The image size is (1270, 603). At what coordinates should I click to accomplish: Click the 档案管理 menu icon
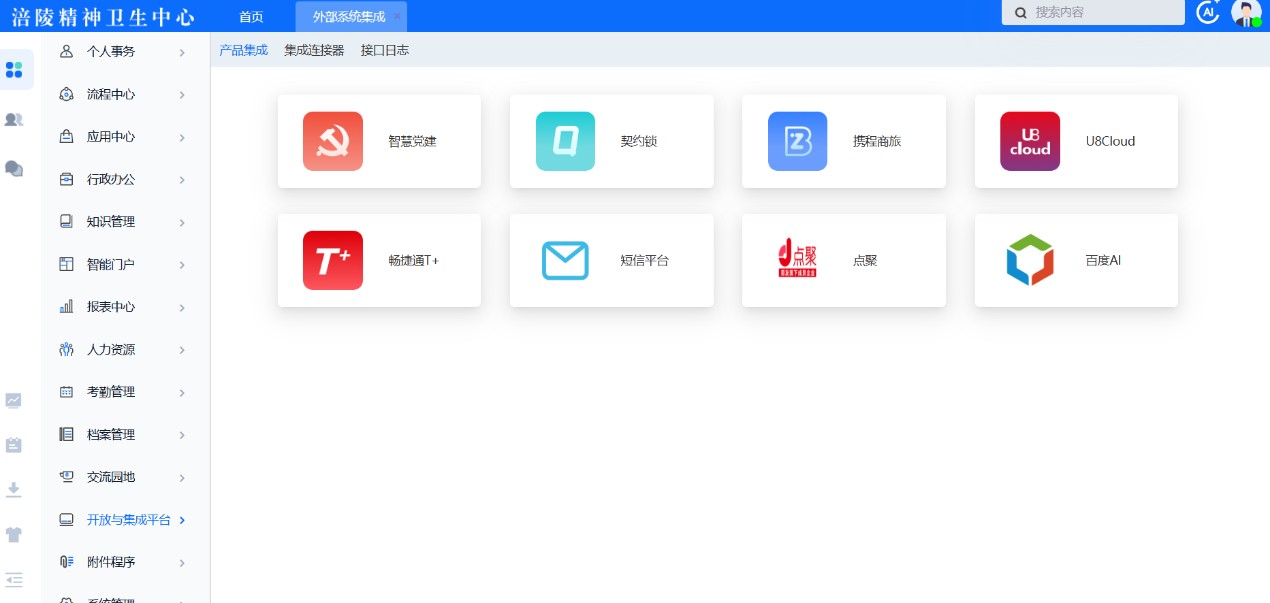[x=67, y=435]
